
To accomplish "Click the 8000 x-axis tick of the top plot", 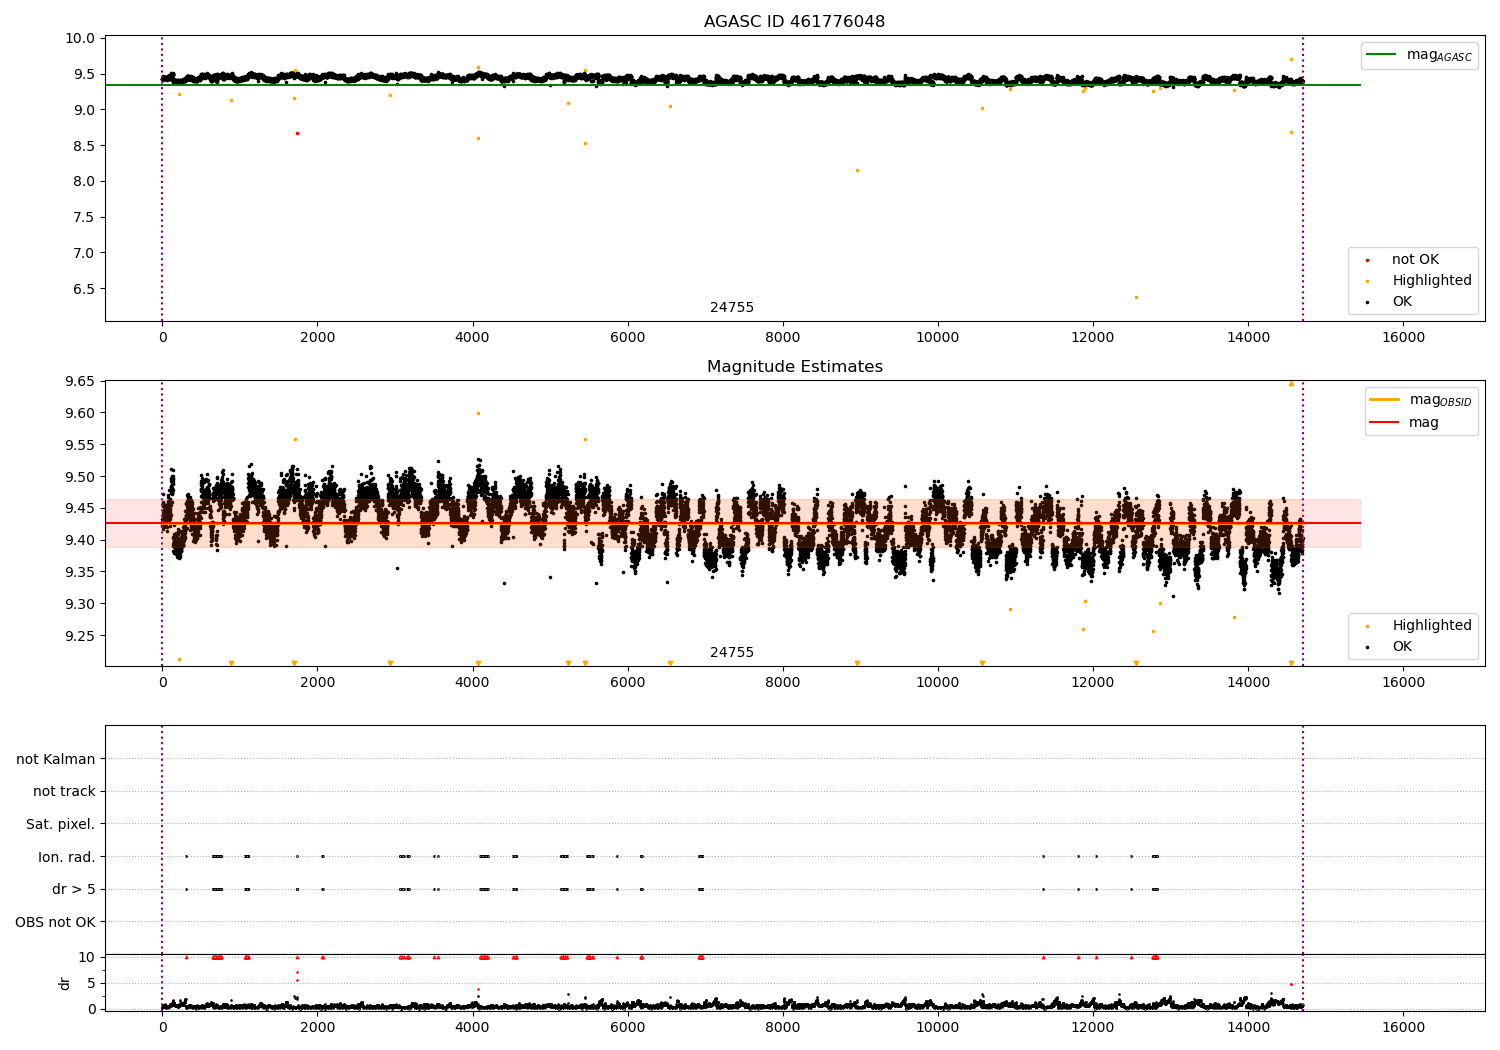I will click(783, 338).
